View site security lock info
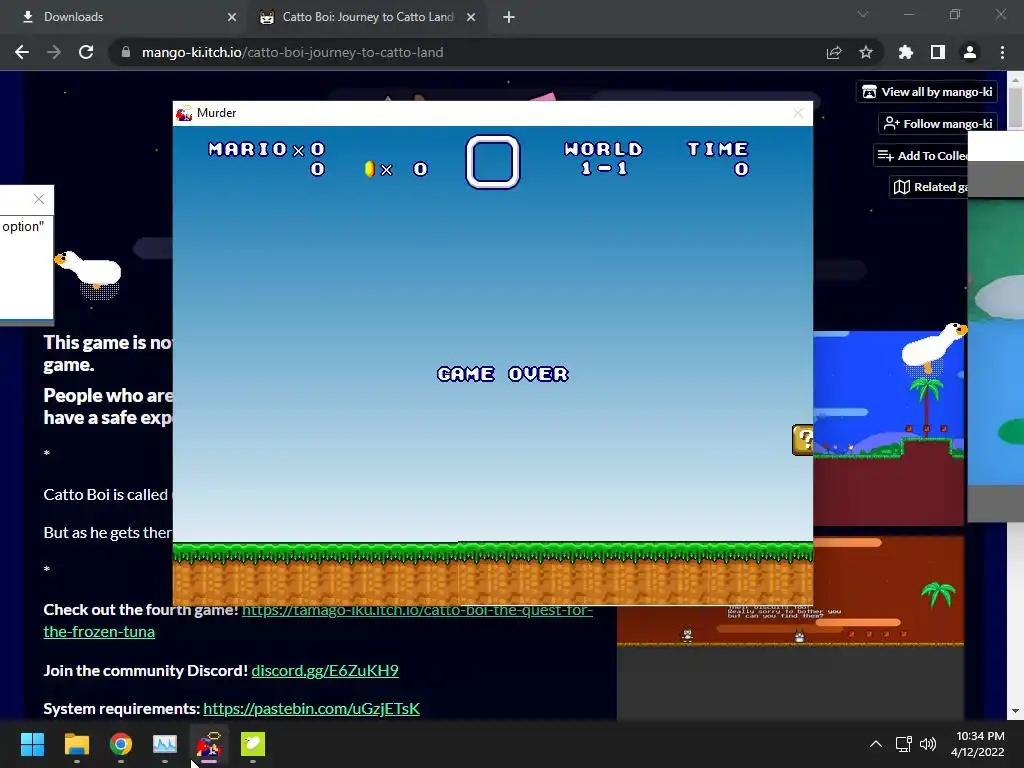Image resolution: width=1024 pixels, height=768 pixels. point(126,52)
